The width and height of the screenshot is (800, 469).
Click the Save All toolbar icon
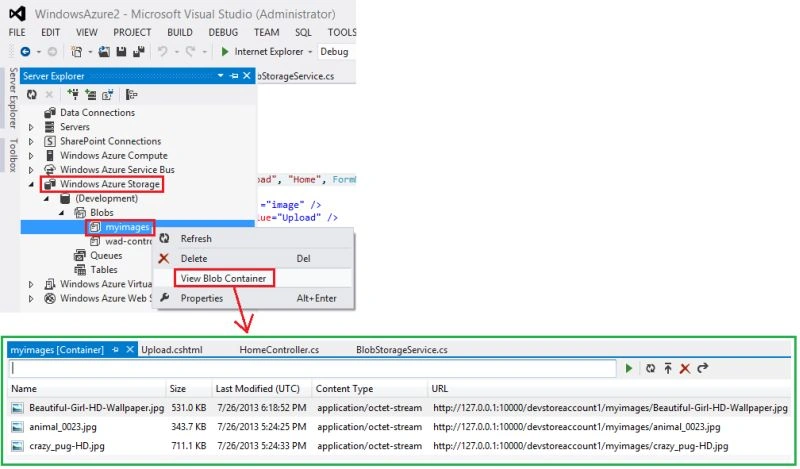138,52
